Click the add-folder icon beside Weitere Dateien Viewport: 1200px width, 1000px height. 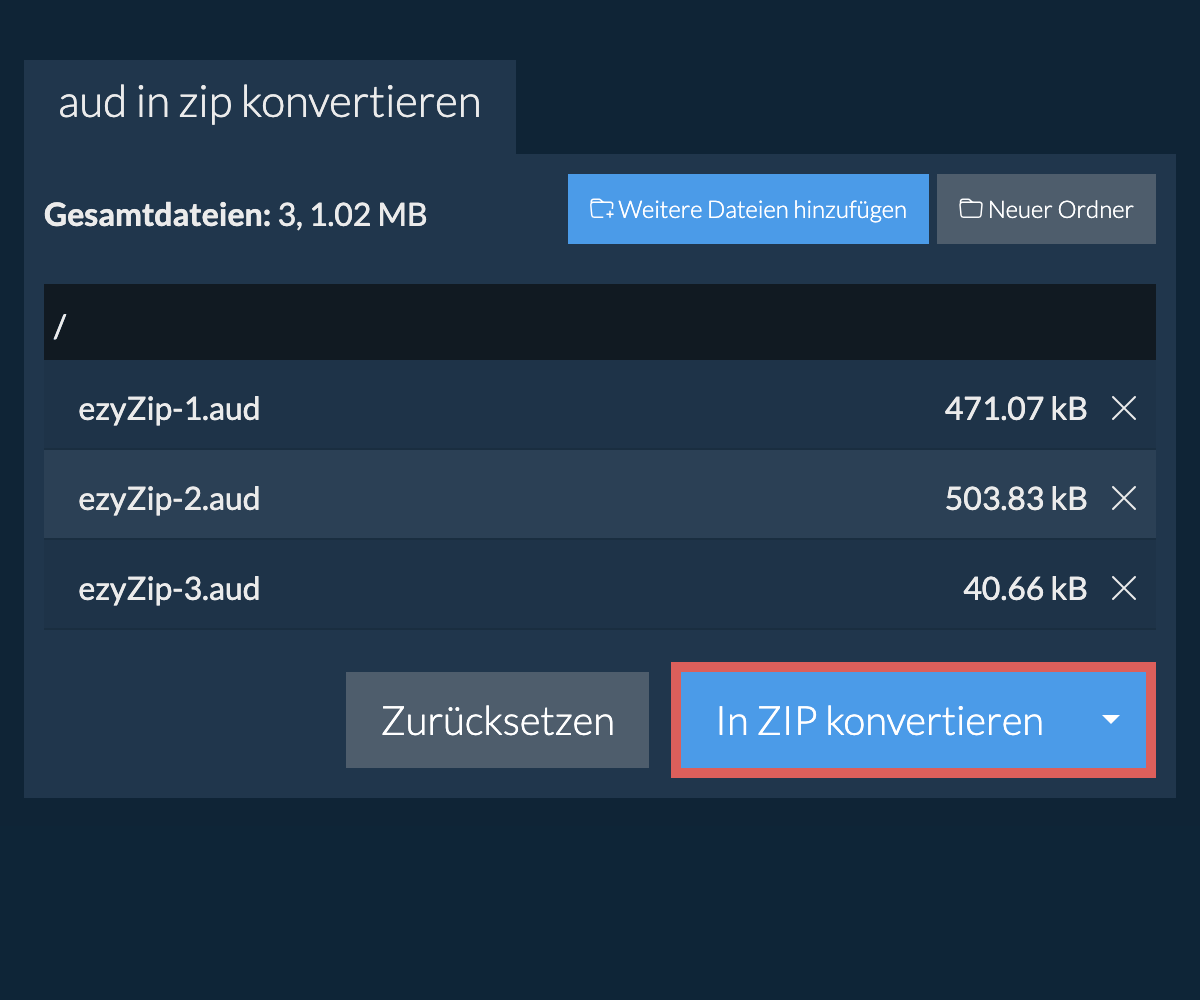[x=601, y=210]
